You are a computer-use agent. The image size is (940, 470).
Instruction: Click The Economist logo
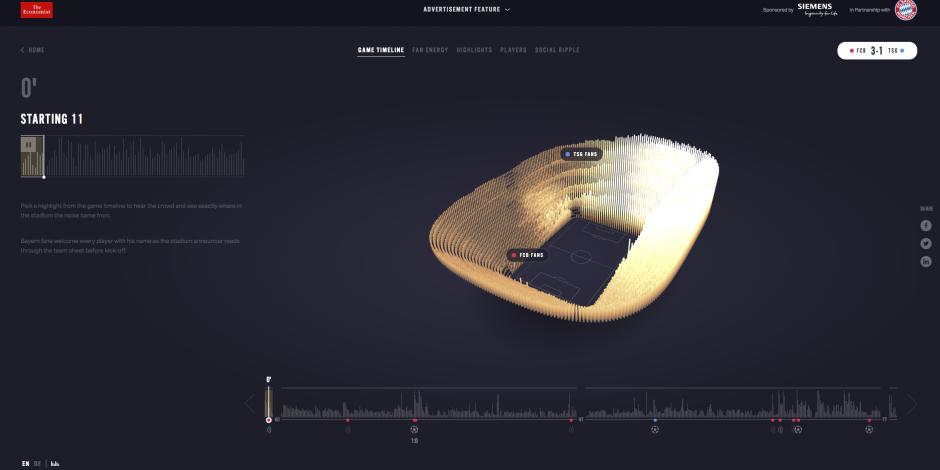click(x=37, y=10)
